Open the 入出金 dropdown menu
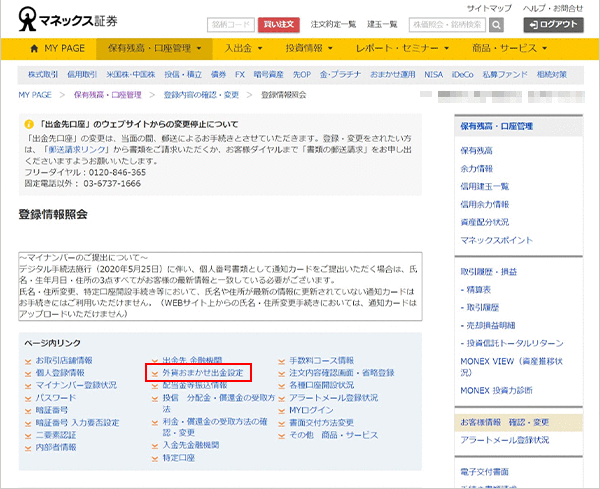600x489 pixels. pos(243,49)
